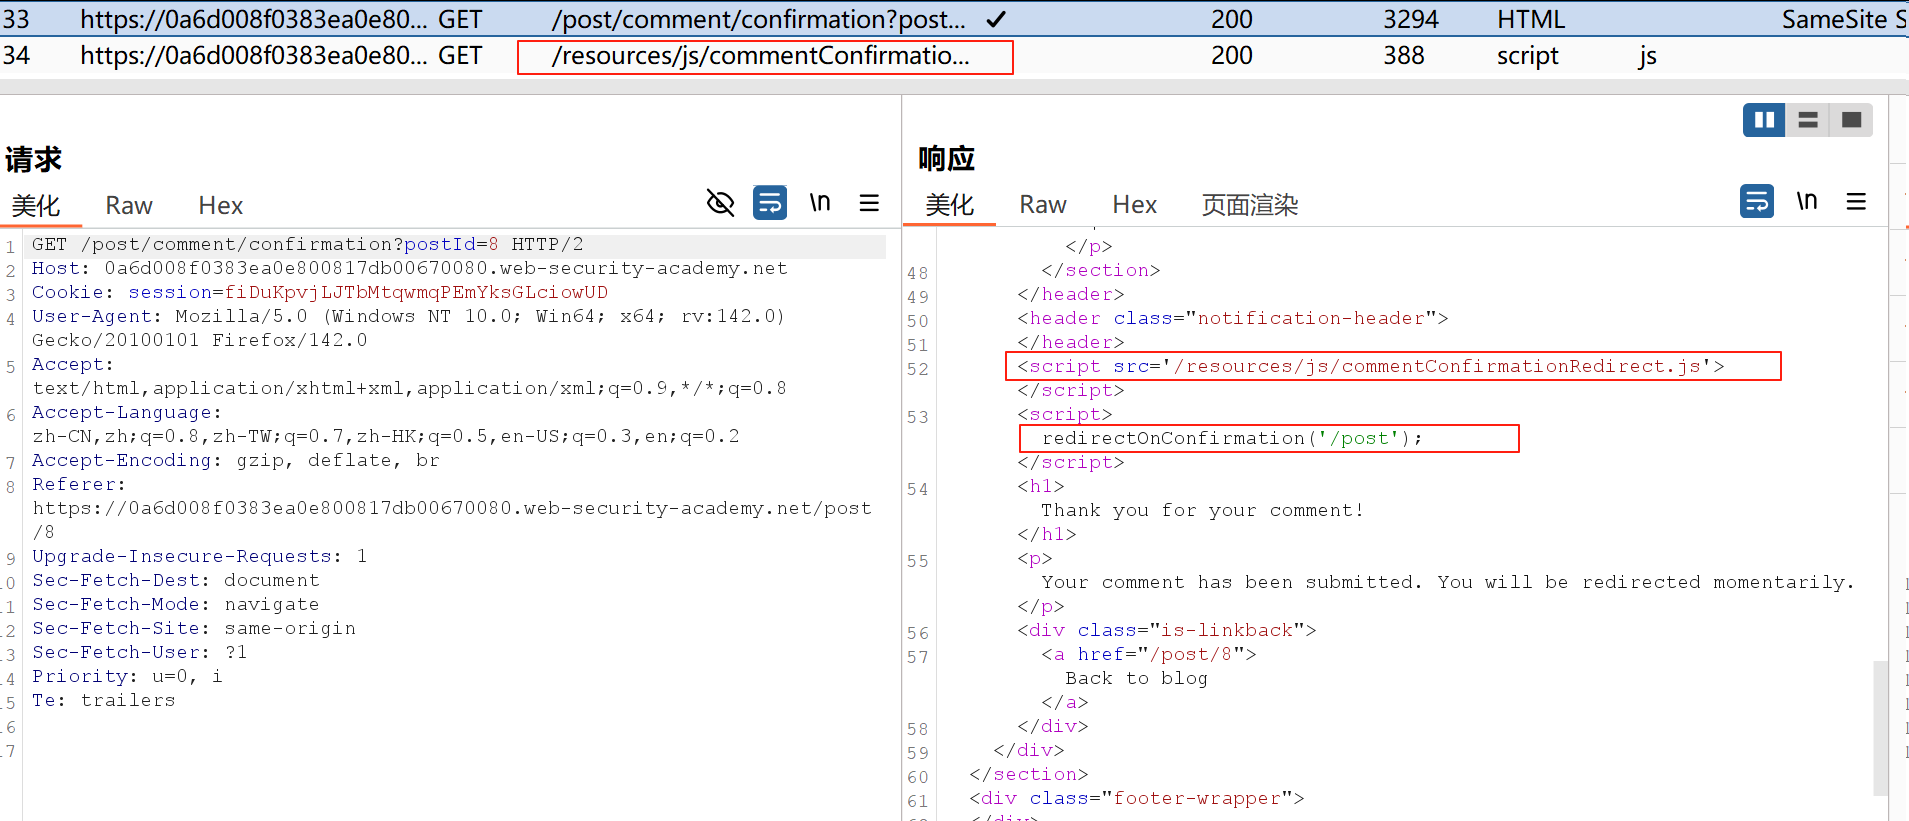Click the Upgrade-Insecure-Requests header line
Screen dimensions: 1909x821
[199, 556]
